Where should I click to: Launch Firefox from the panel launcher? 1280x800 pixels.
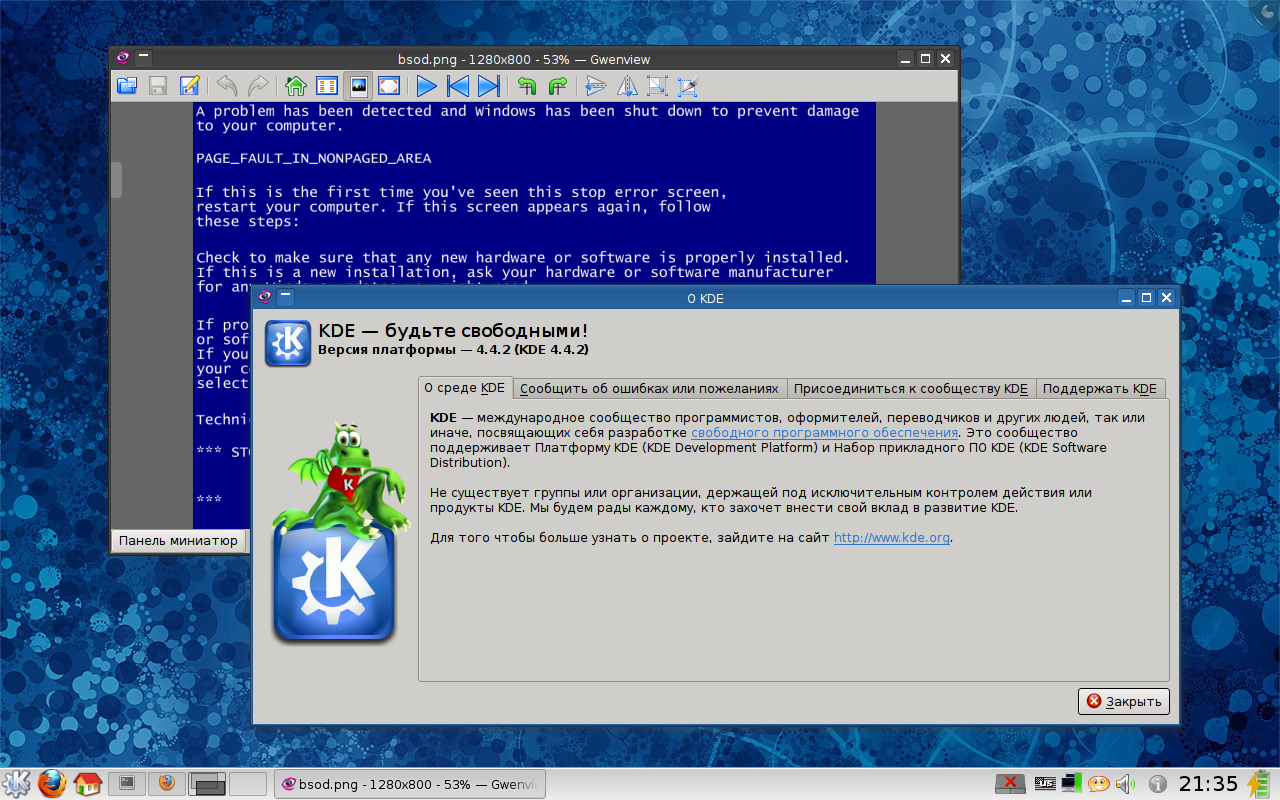click(52, 783)
